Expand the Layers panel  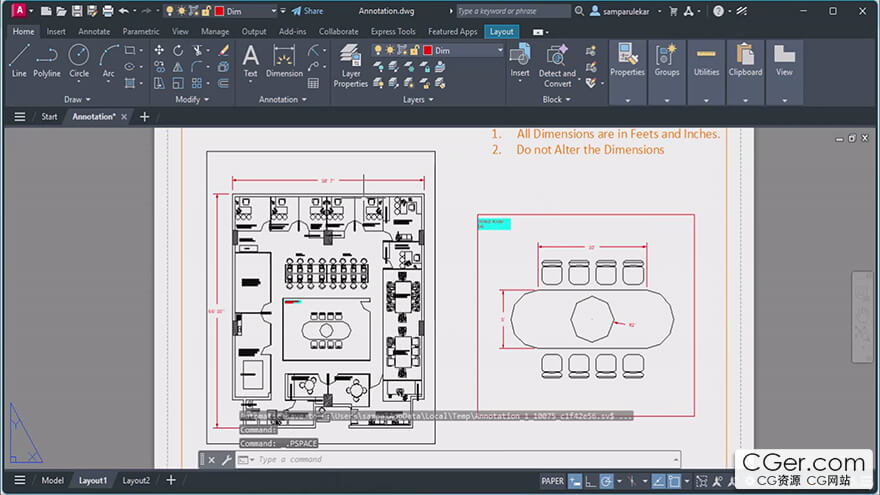418,99
